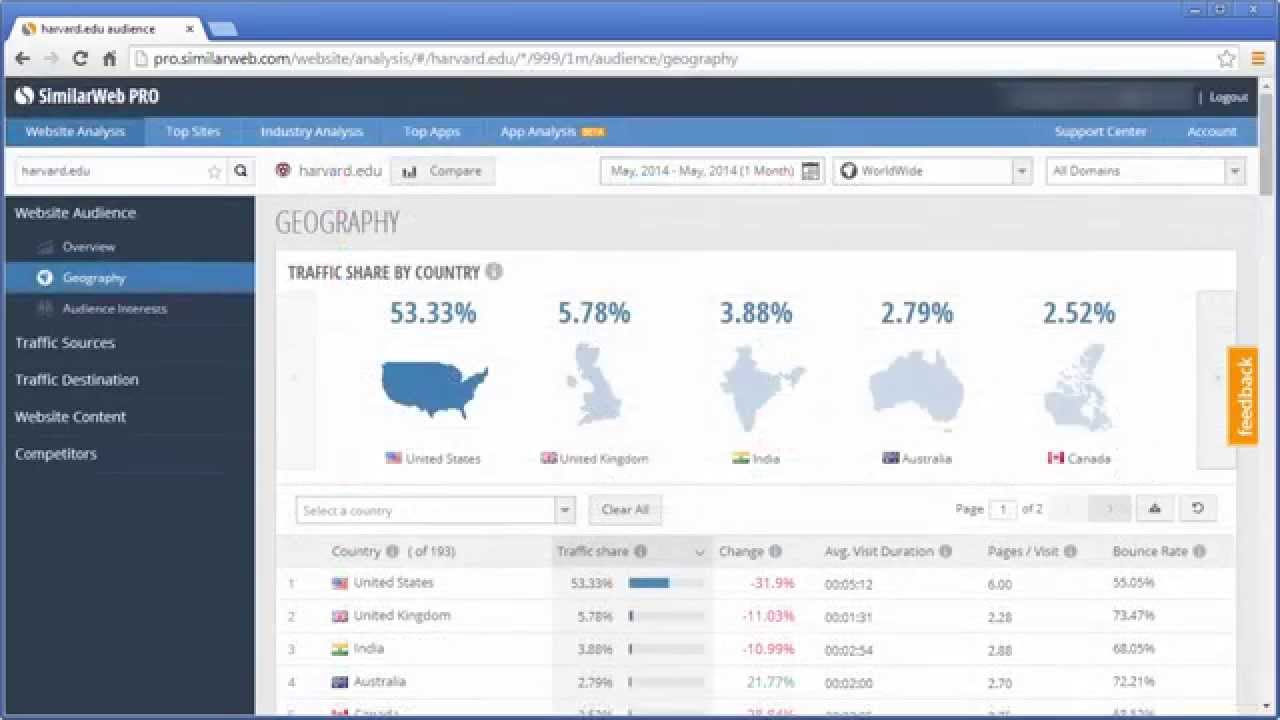Expand Competitors sidebar section
This screenshot has height=720, width=1280.
(x=56, y=453)
